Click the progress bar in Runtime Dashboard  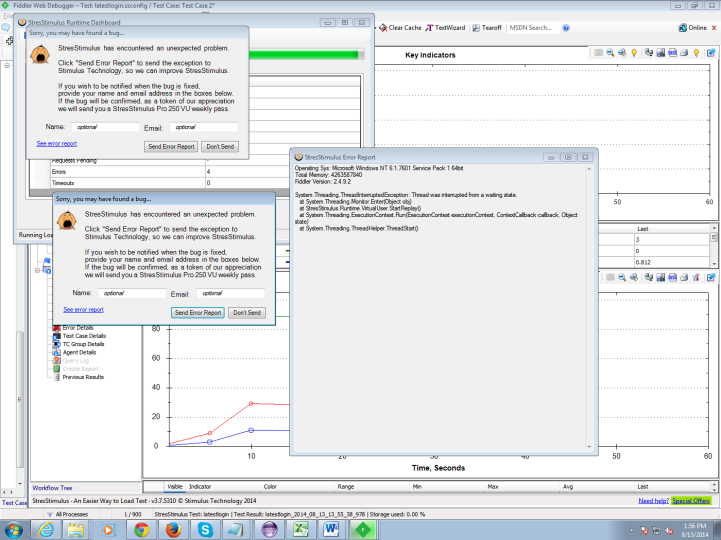(307, 55)
